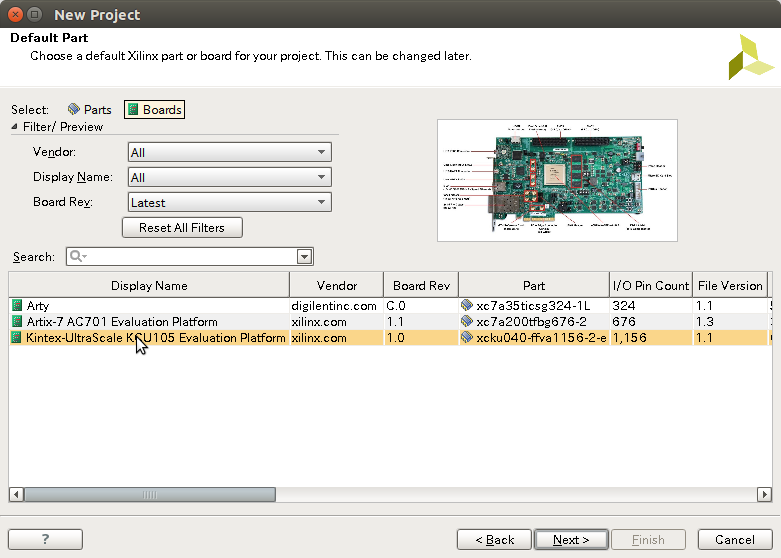Collapse the Filter/ Preview section

pos(14,127)
